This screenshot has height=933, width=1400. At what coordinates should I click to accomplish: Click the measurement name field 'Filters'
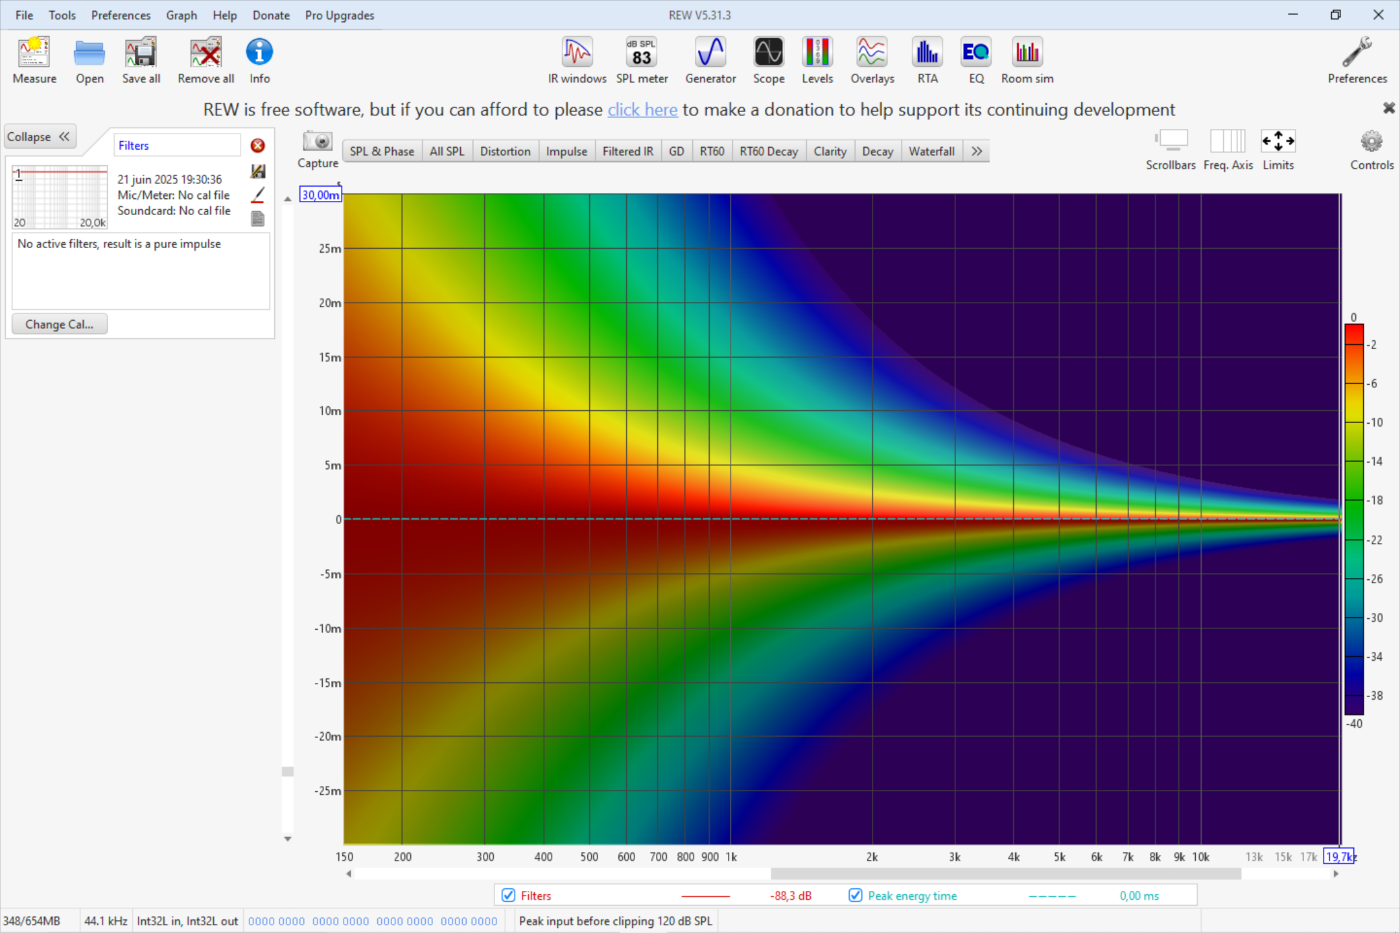(177, 146)
